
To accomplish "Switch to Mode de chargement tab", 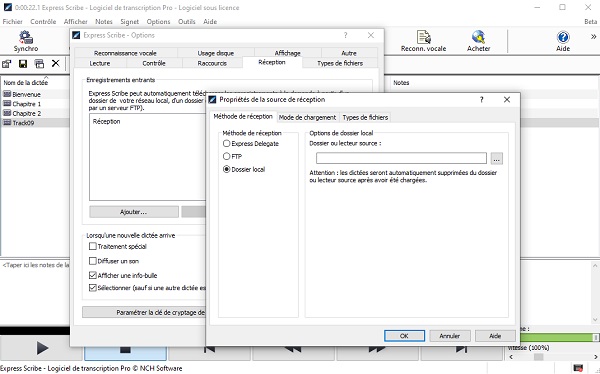I will click(307, 118).
